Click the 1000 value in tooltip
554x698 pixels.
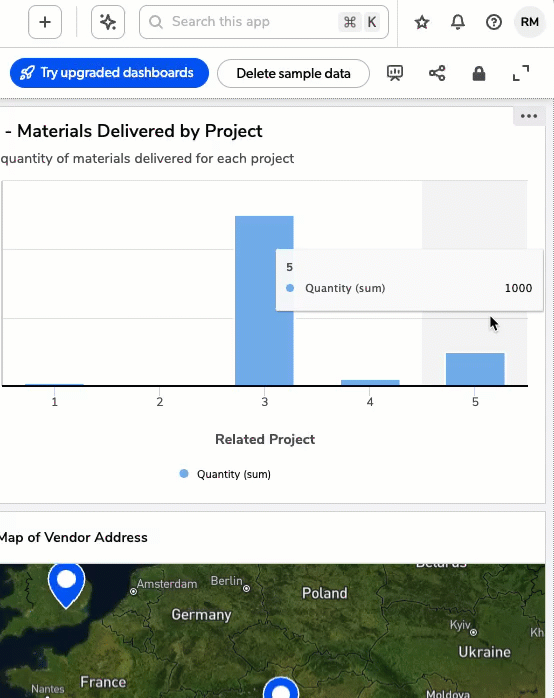pyautogui.click(x=518, y=288)
